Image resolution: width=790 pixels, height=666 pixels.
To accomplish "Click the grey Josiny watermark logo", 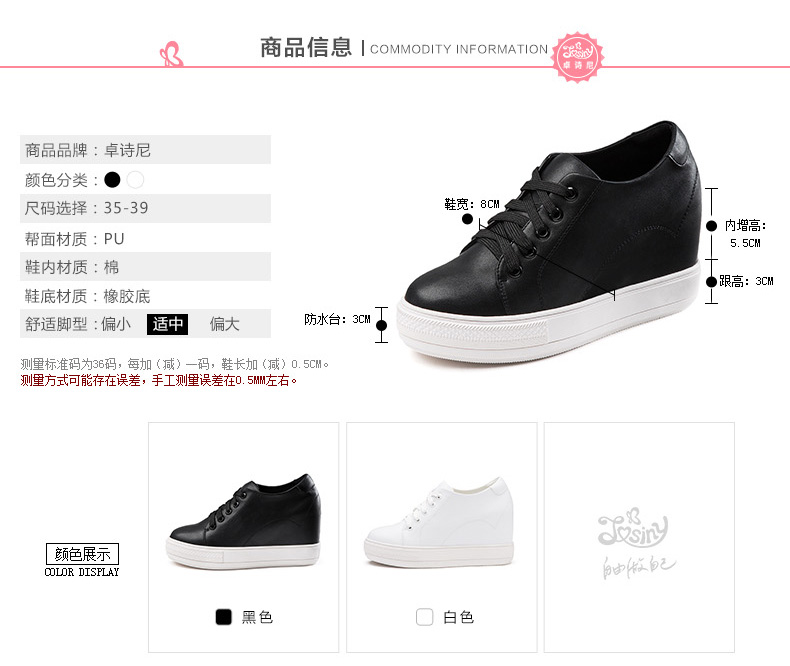I will pyautogui.click(x=636, y=543).
